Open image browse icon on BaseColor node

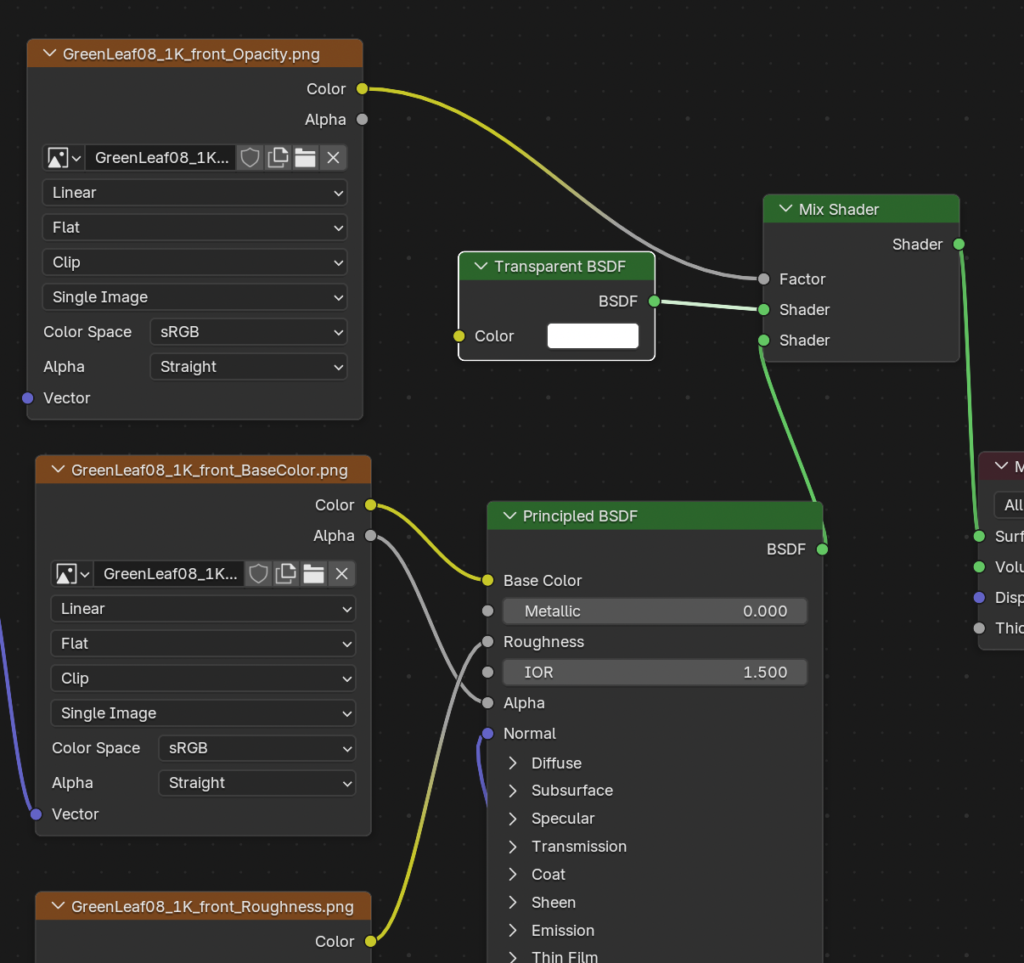click(71, 574)
